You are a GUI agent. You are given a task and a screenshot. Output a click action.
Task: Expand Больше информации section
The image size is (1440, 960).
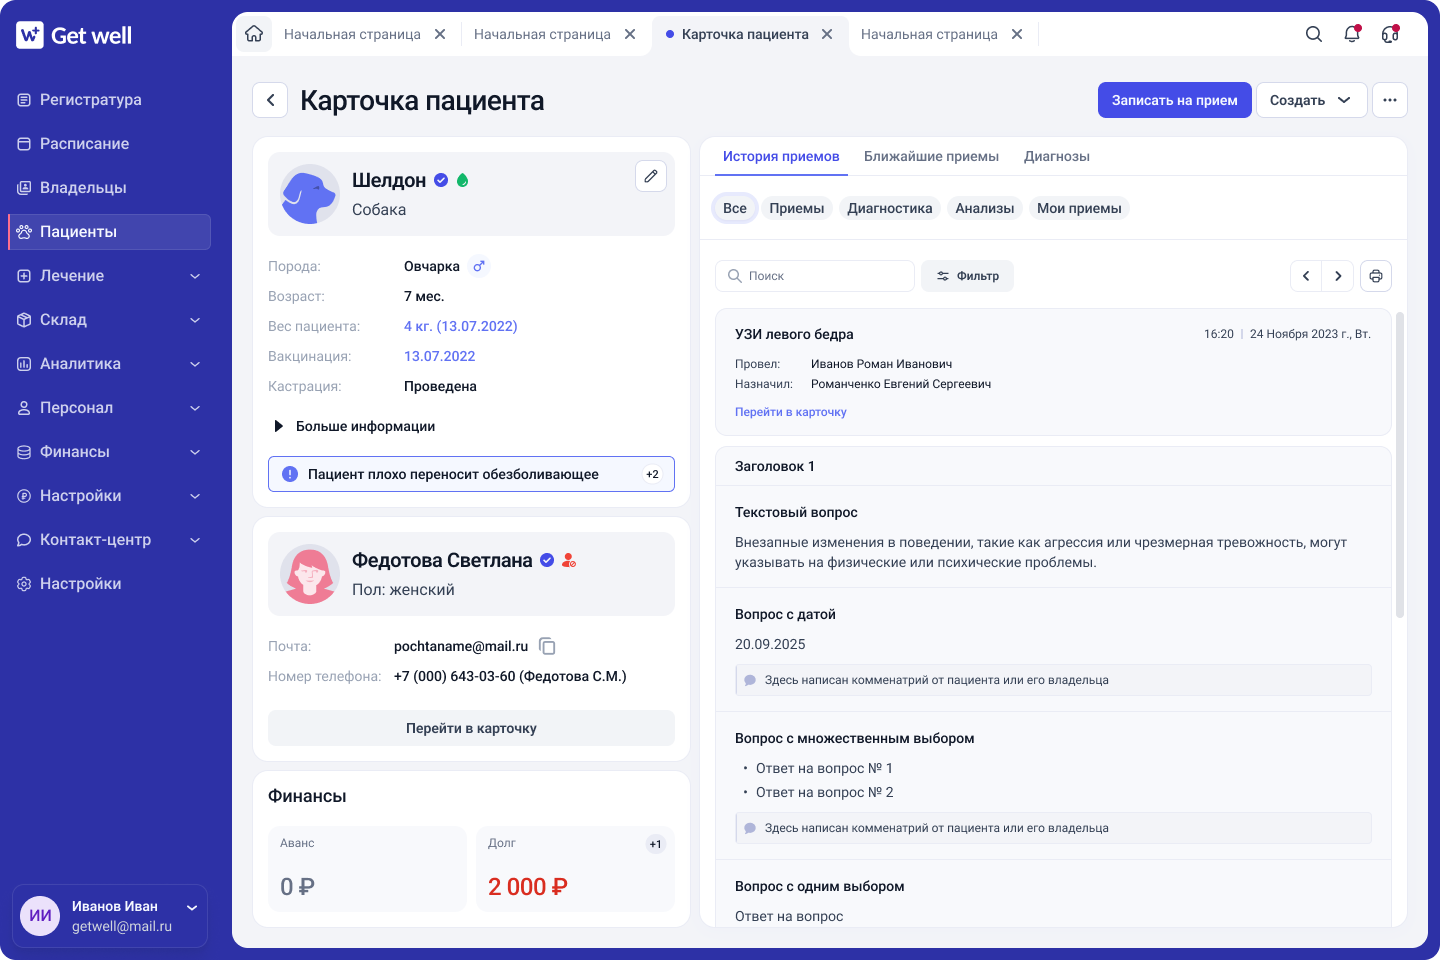pos(354,426)
